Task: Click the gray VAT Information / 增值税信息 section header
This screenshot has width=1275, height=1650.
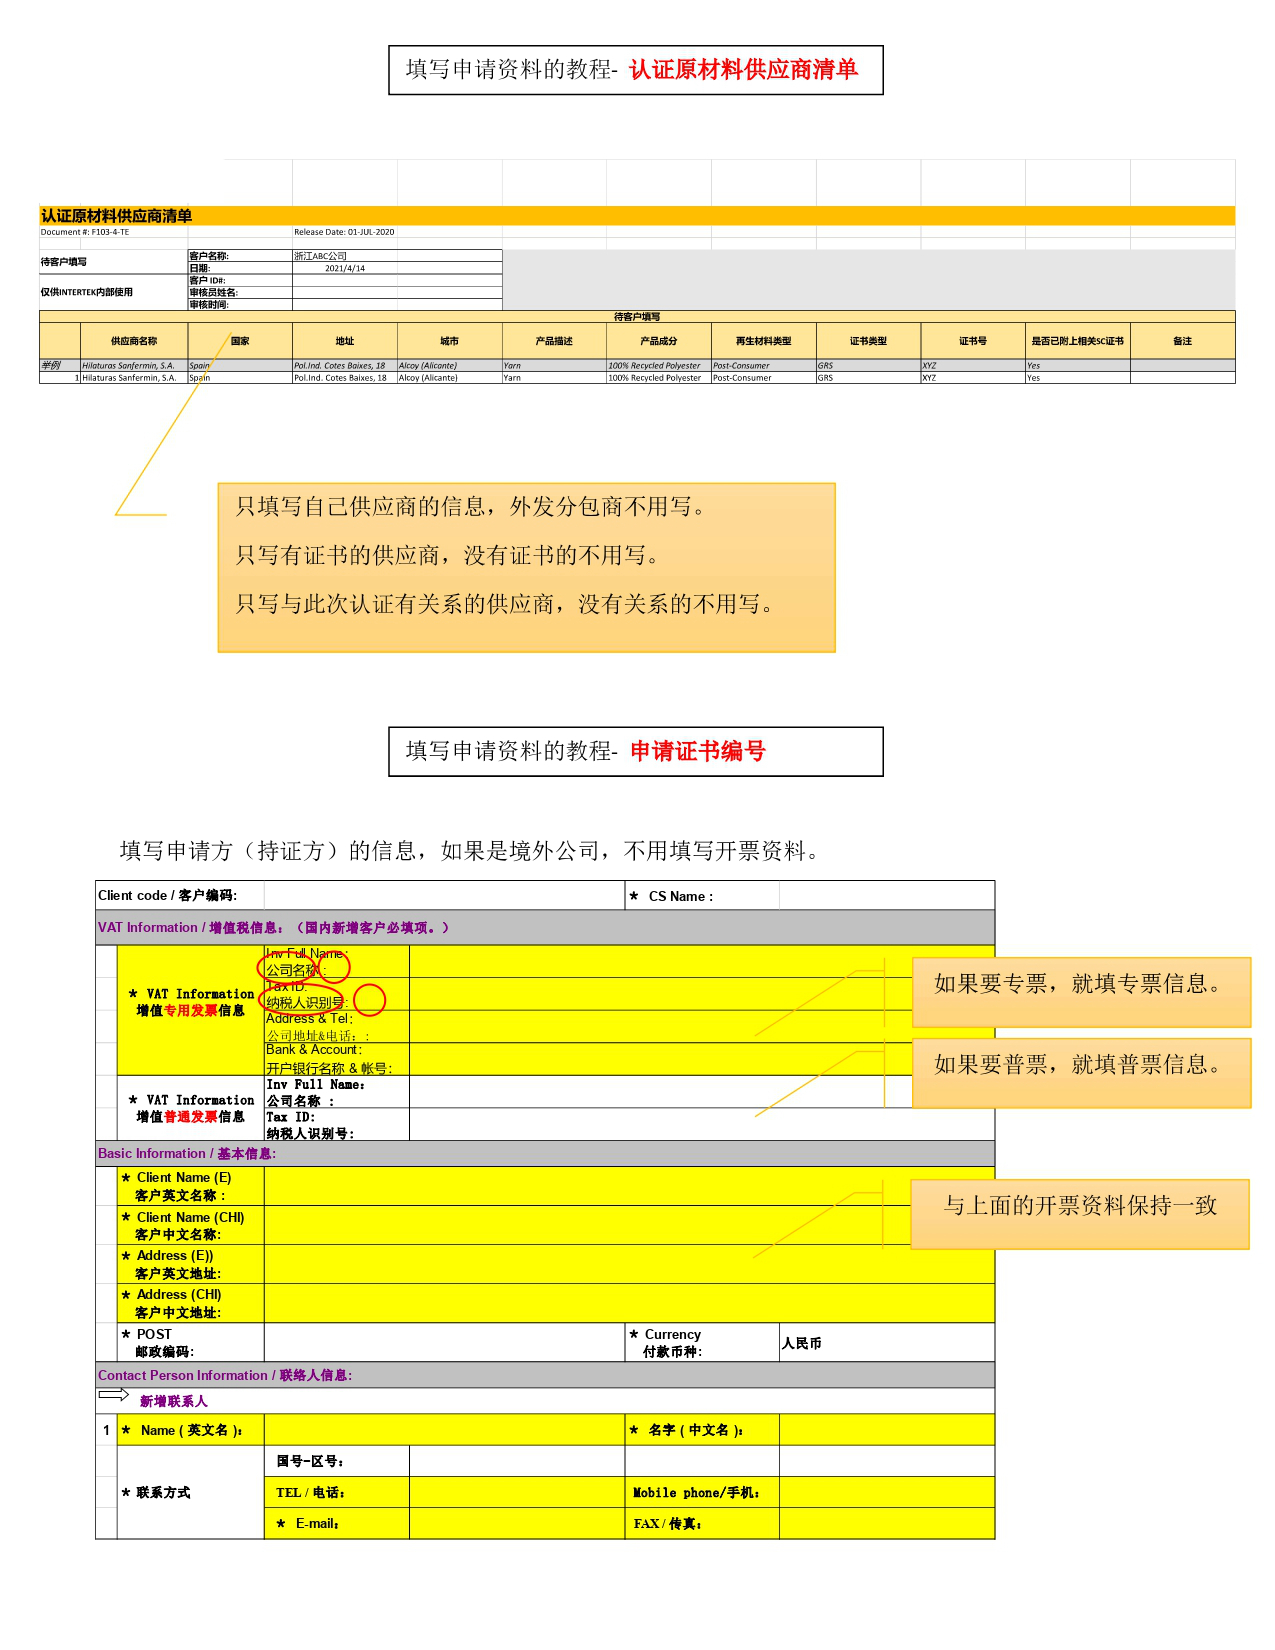Action: tap(545, 927)
